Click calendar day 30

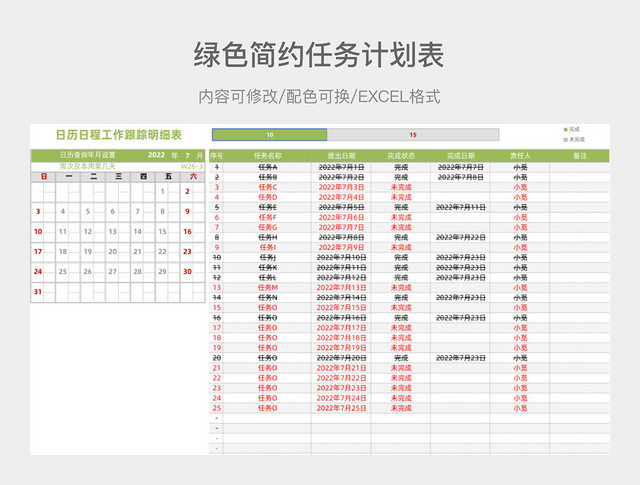click(187, 271)
